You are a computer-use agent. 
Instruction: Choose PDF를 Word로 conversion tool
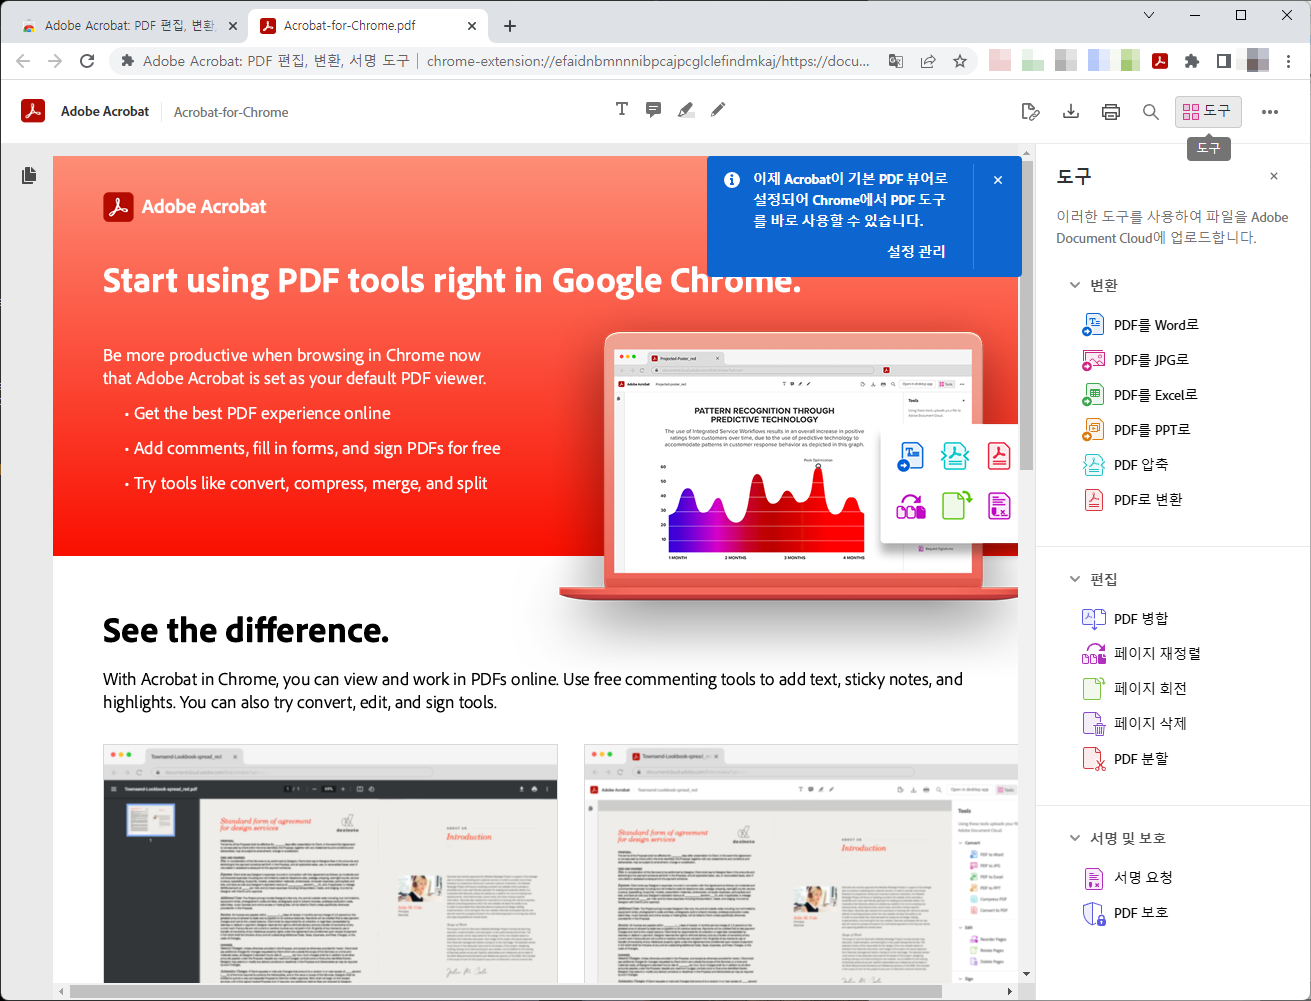click(x=1141, y=325)
